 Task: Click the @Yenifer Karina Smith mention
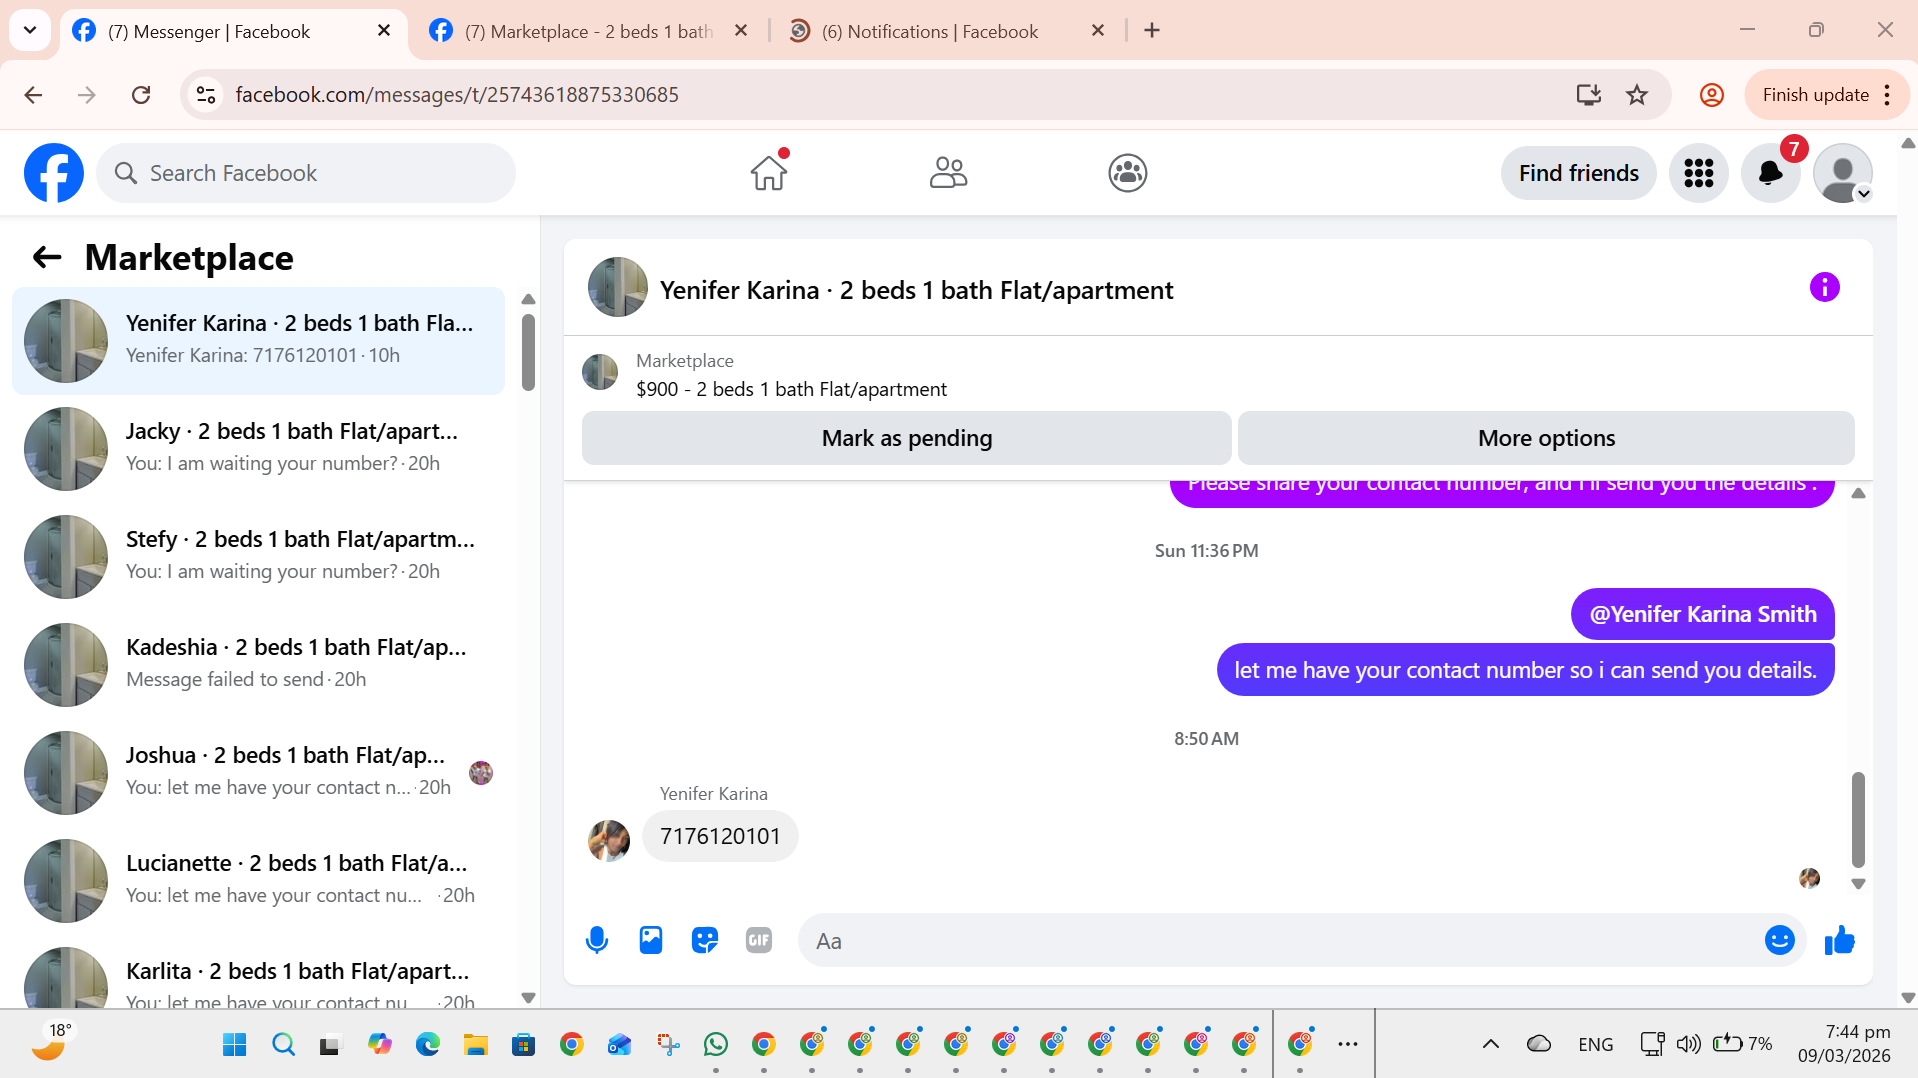1703,614
